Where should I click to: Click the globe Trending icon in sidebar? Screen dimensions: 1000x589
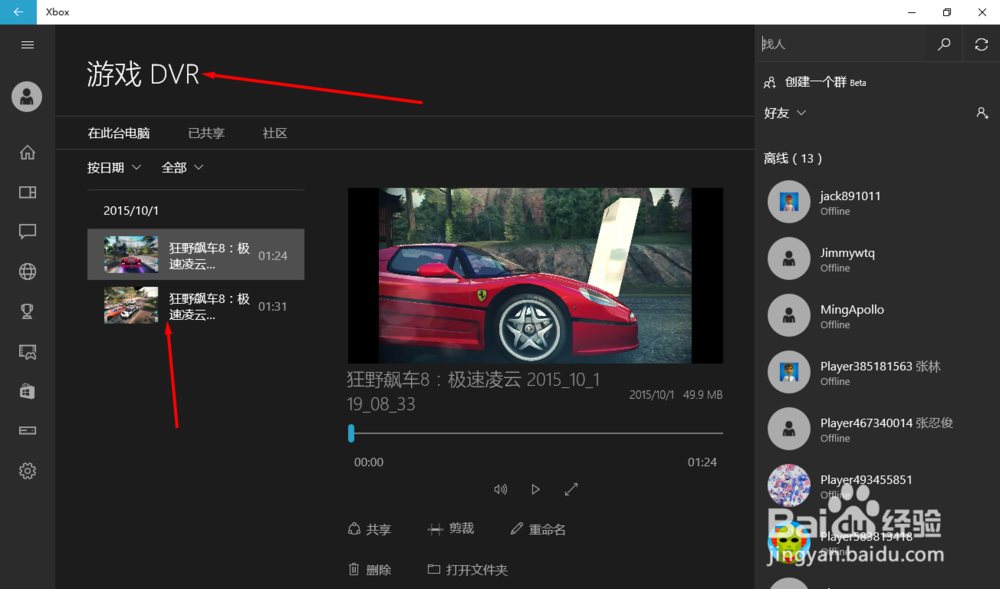click(x=27, y=271)
